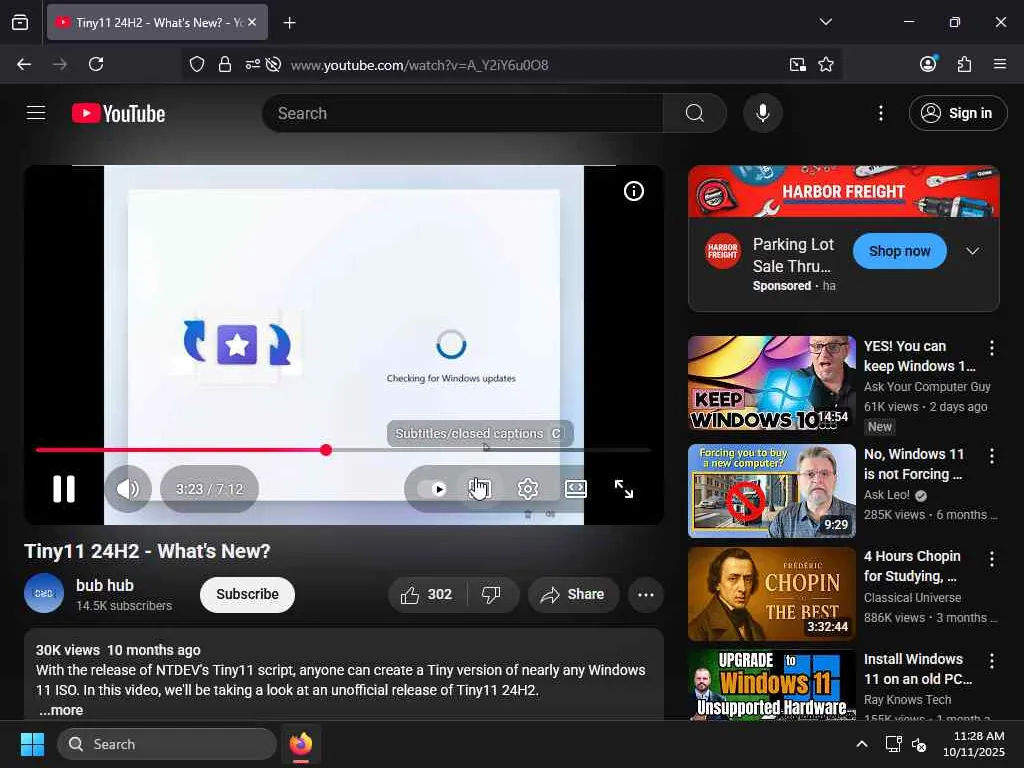Click the YouTube search field
Image resolution: width=1024 pixels, height=768 pixels.
point(462,113)
